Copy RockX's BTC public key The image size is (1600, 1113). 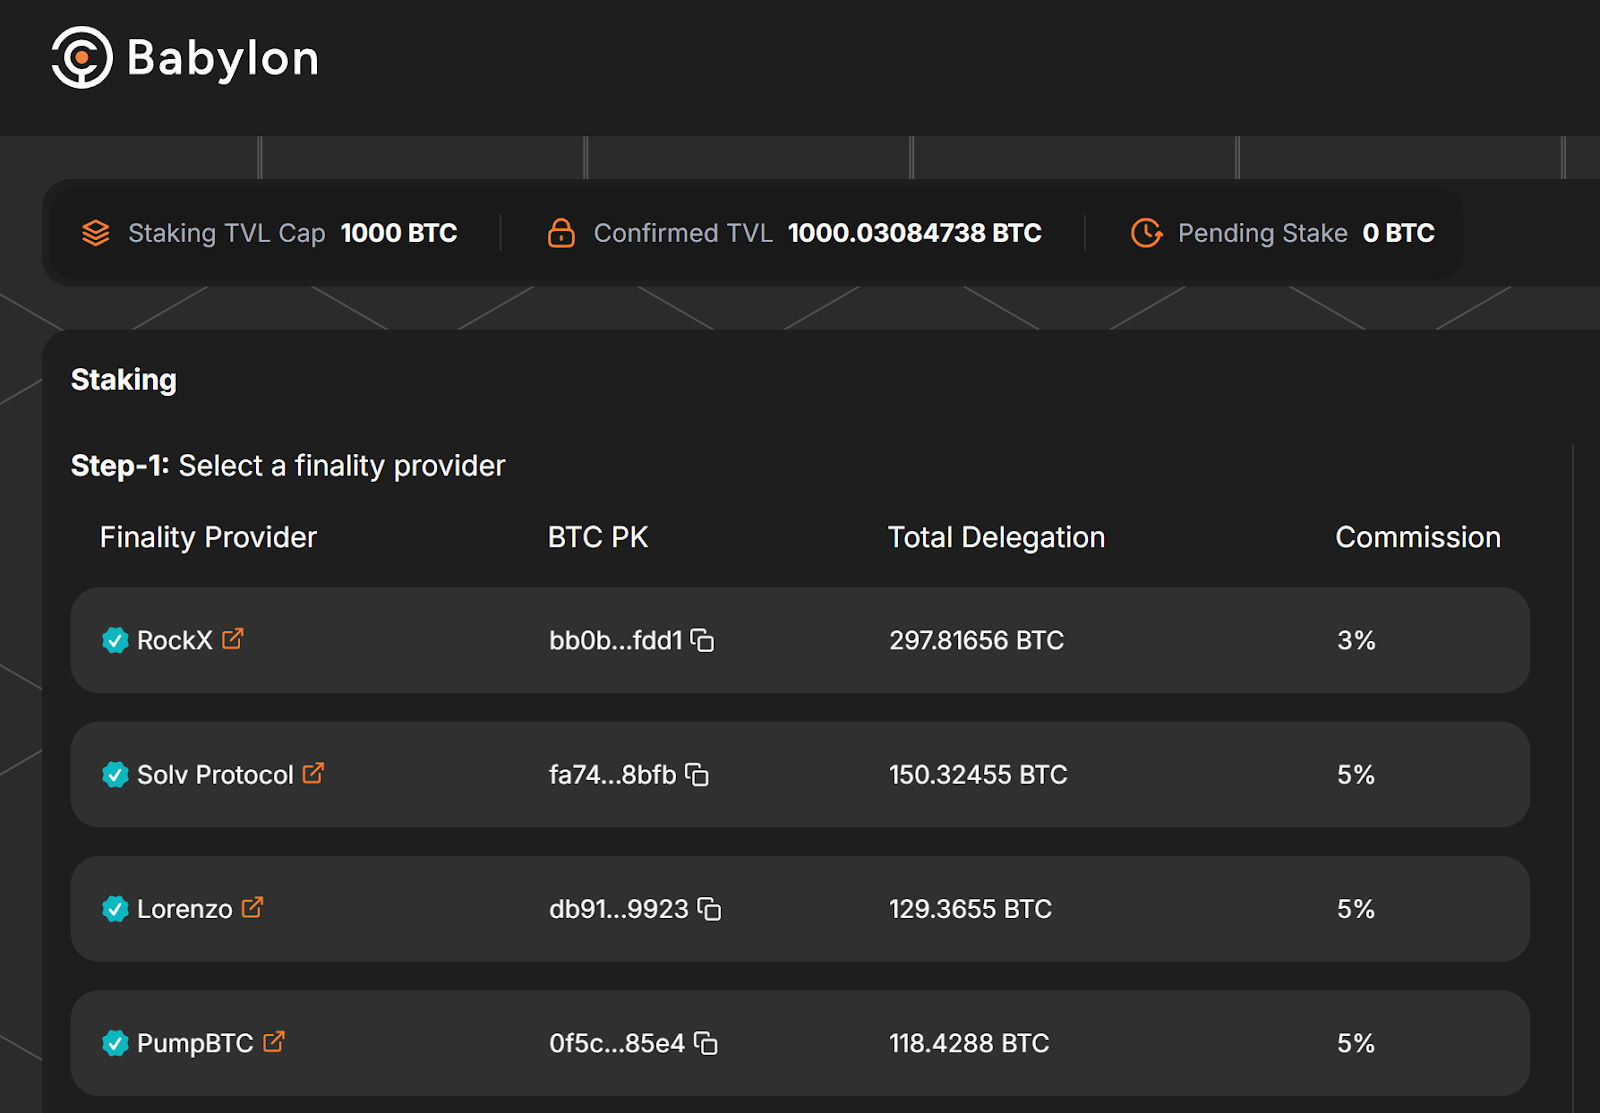click(705, 641)
